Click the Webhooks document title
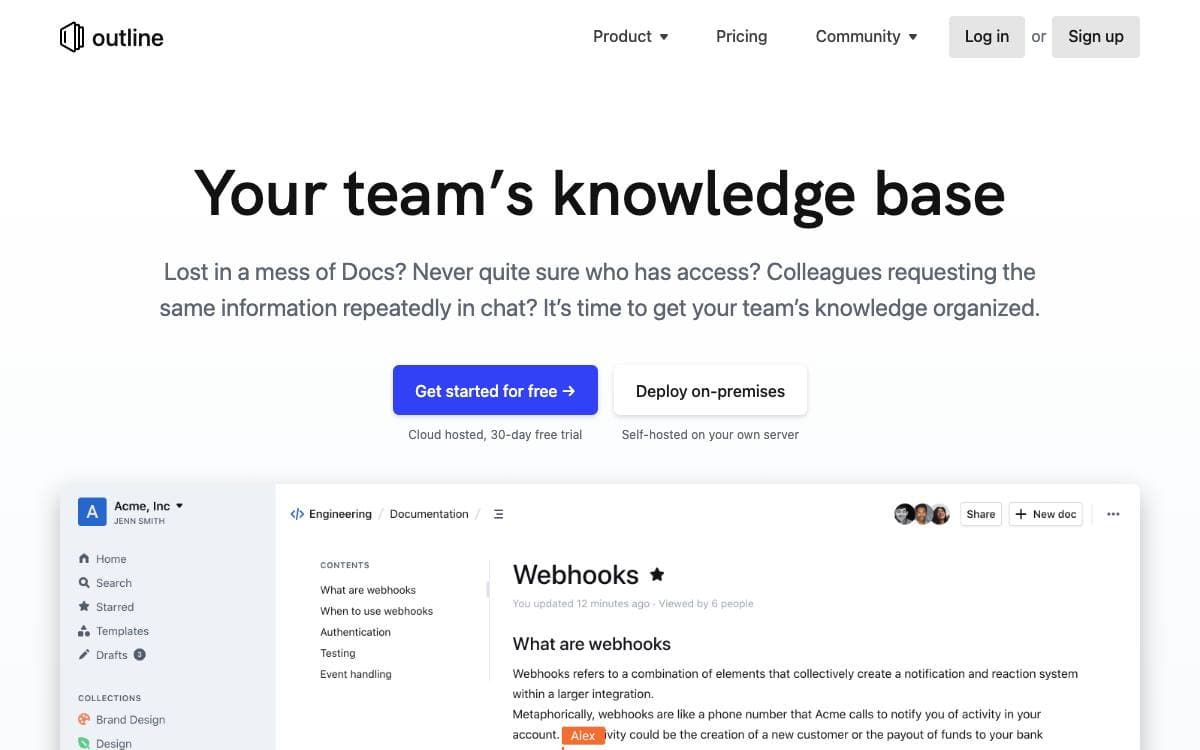 click(576, 575)
